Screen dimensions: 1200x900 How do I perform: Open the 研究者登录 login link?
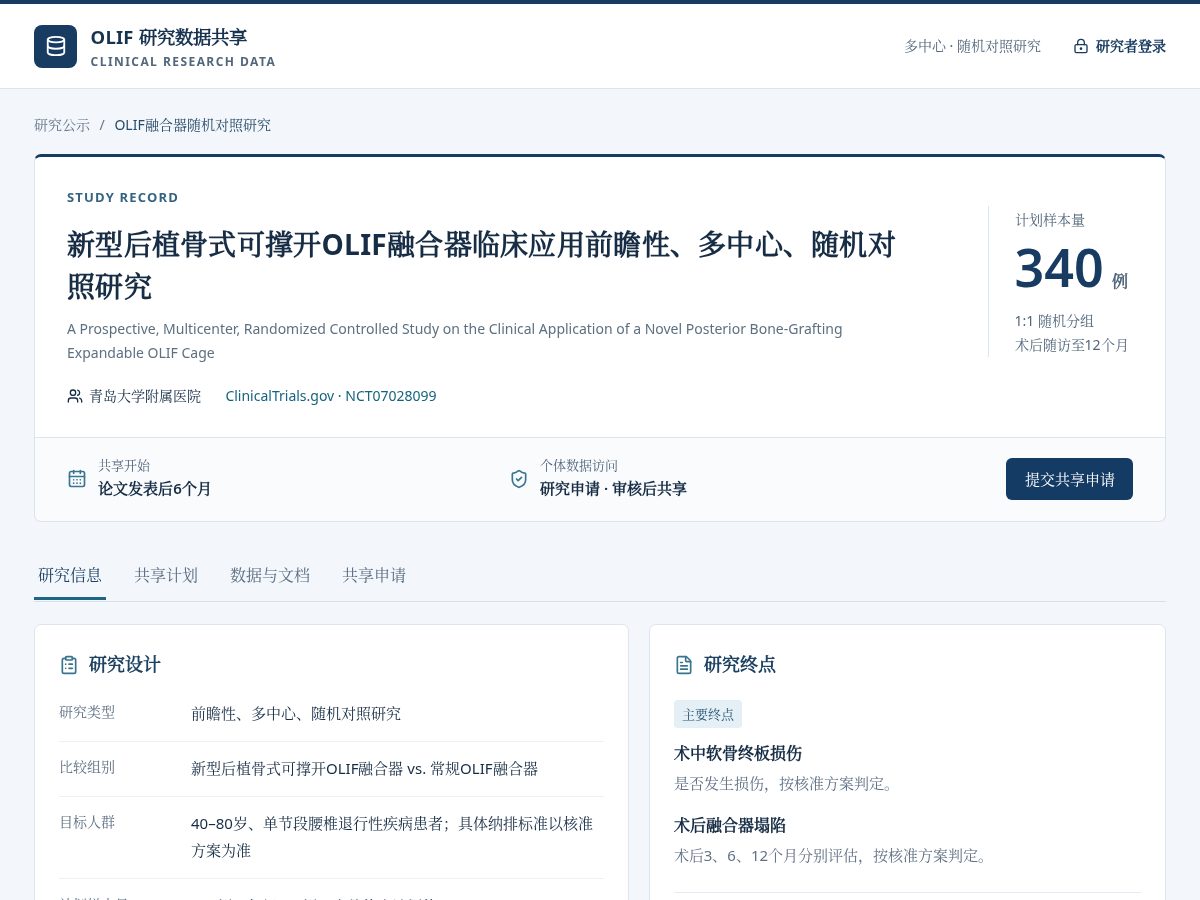click(x=1120, y=46)
